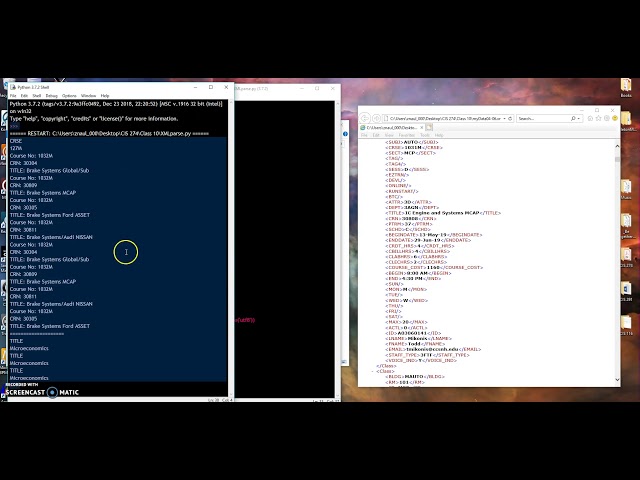The height and width of the screenshot is (480, 640).
Task: Open a new browser tab
Action: pyautogui.click(x=429, y=128)
